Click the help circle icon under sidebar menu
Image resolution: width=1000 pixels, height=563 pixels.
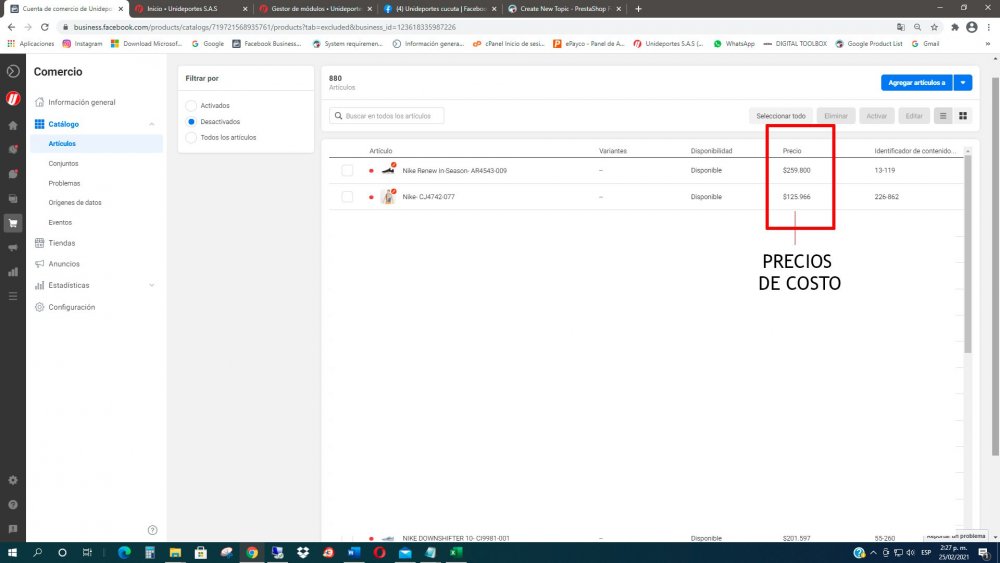[152, 530]
